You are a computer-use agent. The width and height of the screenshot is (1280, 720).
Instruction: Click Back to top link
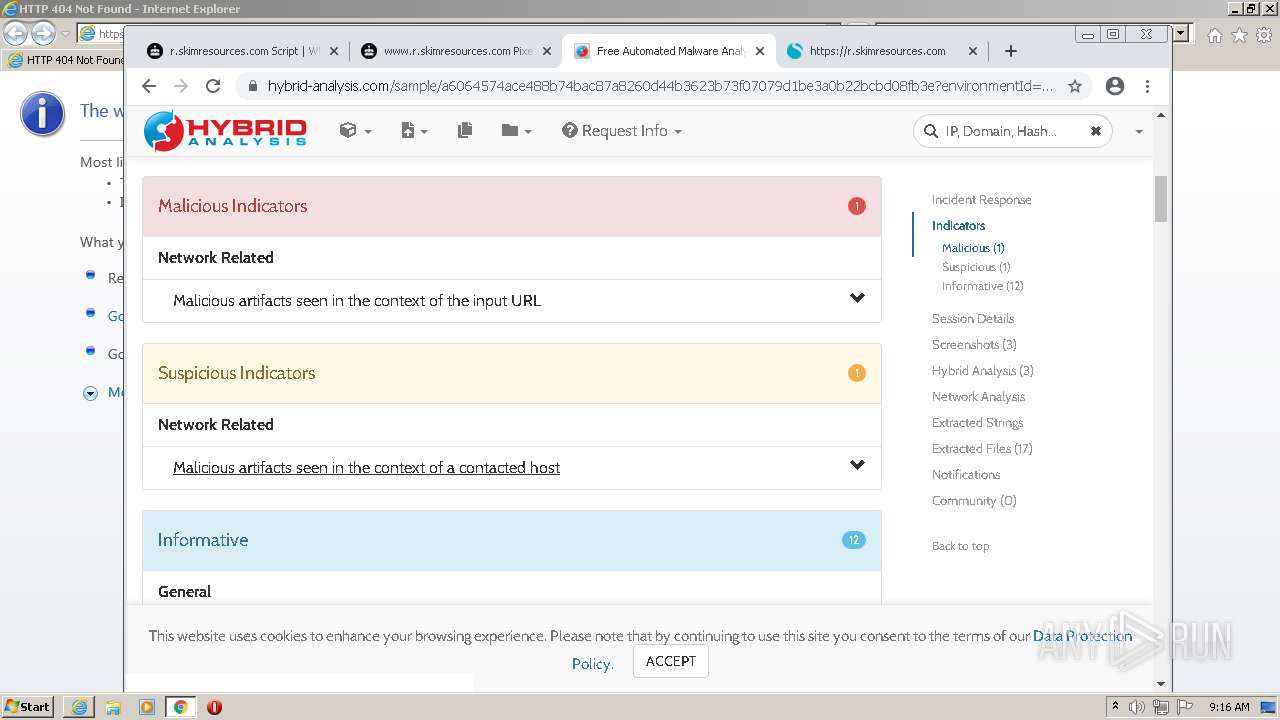(960, 546)
